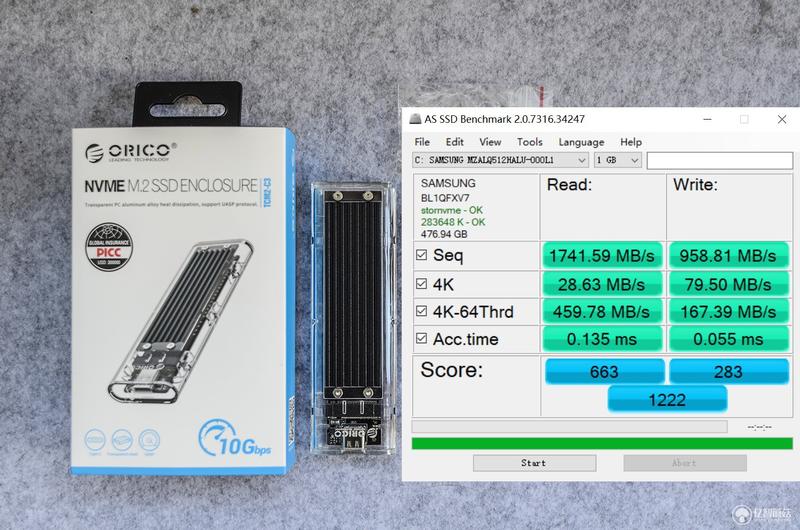Maximize the AS SSD Benchmark window
Screen dimensions: 800x530
point(744,119)
